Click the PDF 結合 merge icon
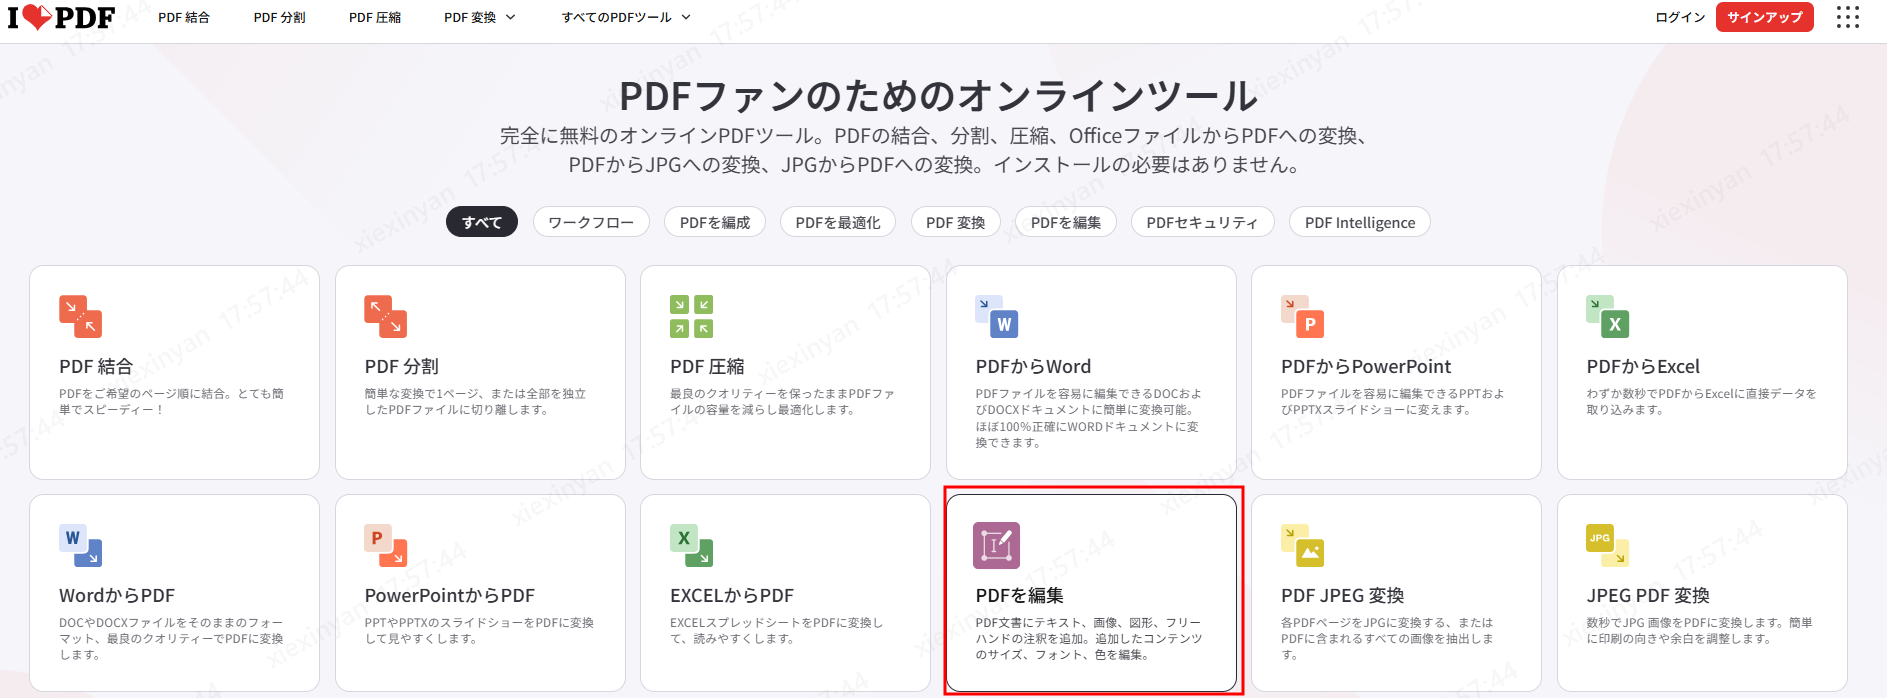The image size is (1887, 698). pyautogui.click(x=81, y=316)
